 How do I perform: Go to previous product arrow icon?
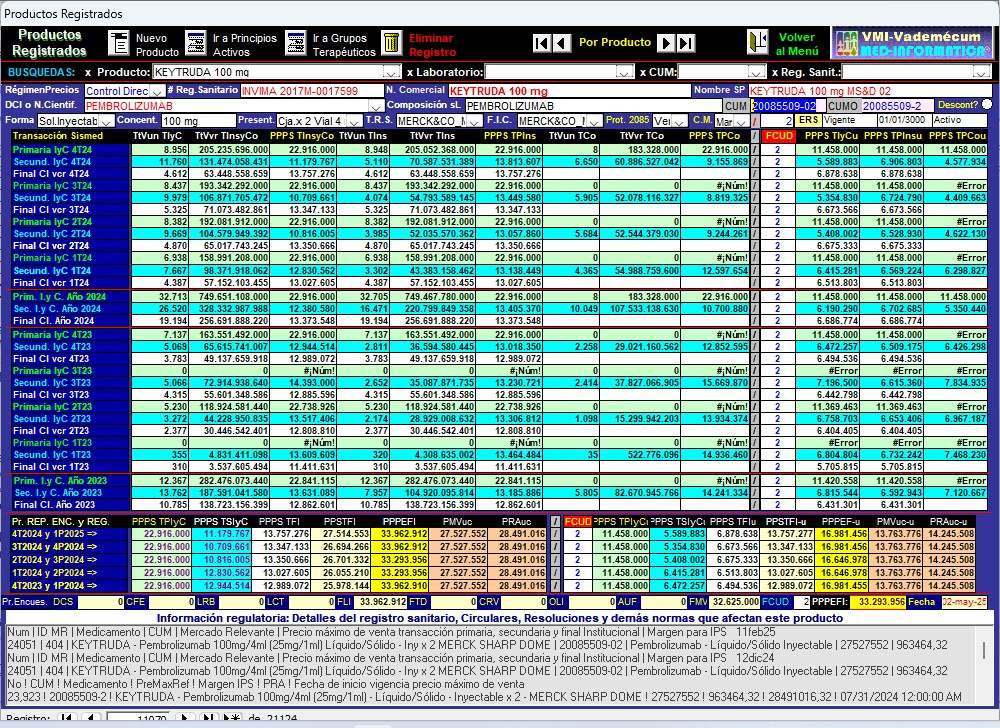[x=562, y=43]
